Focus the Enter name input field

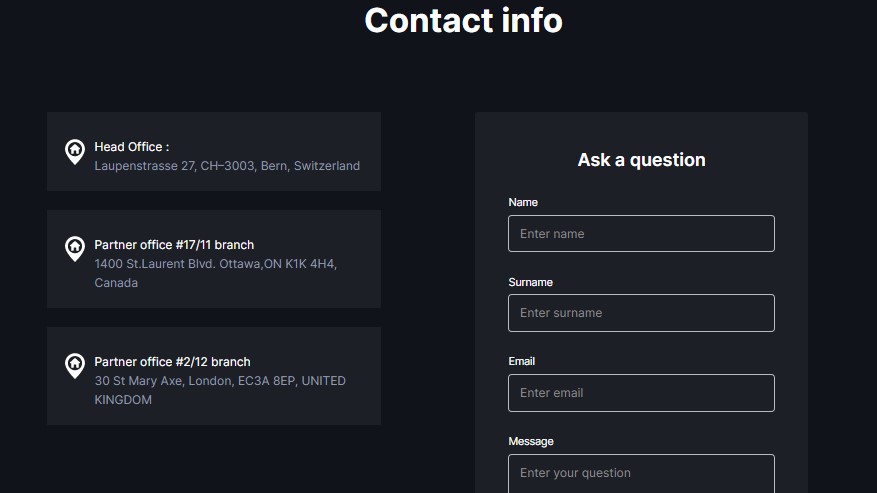pyautogui.click(x=641, y=234)
